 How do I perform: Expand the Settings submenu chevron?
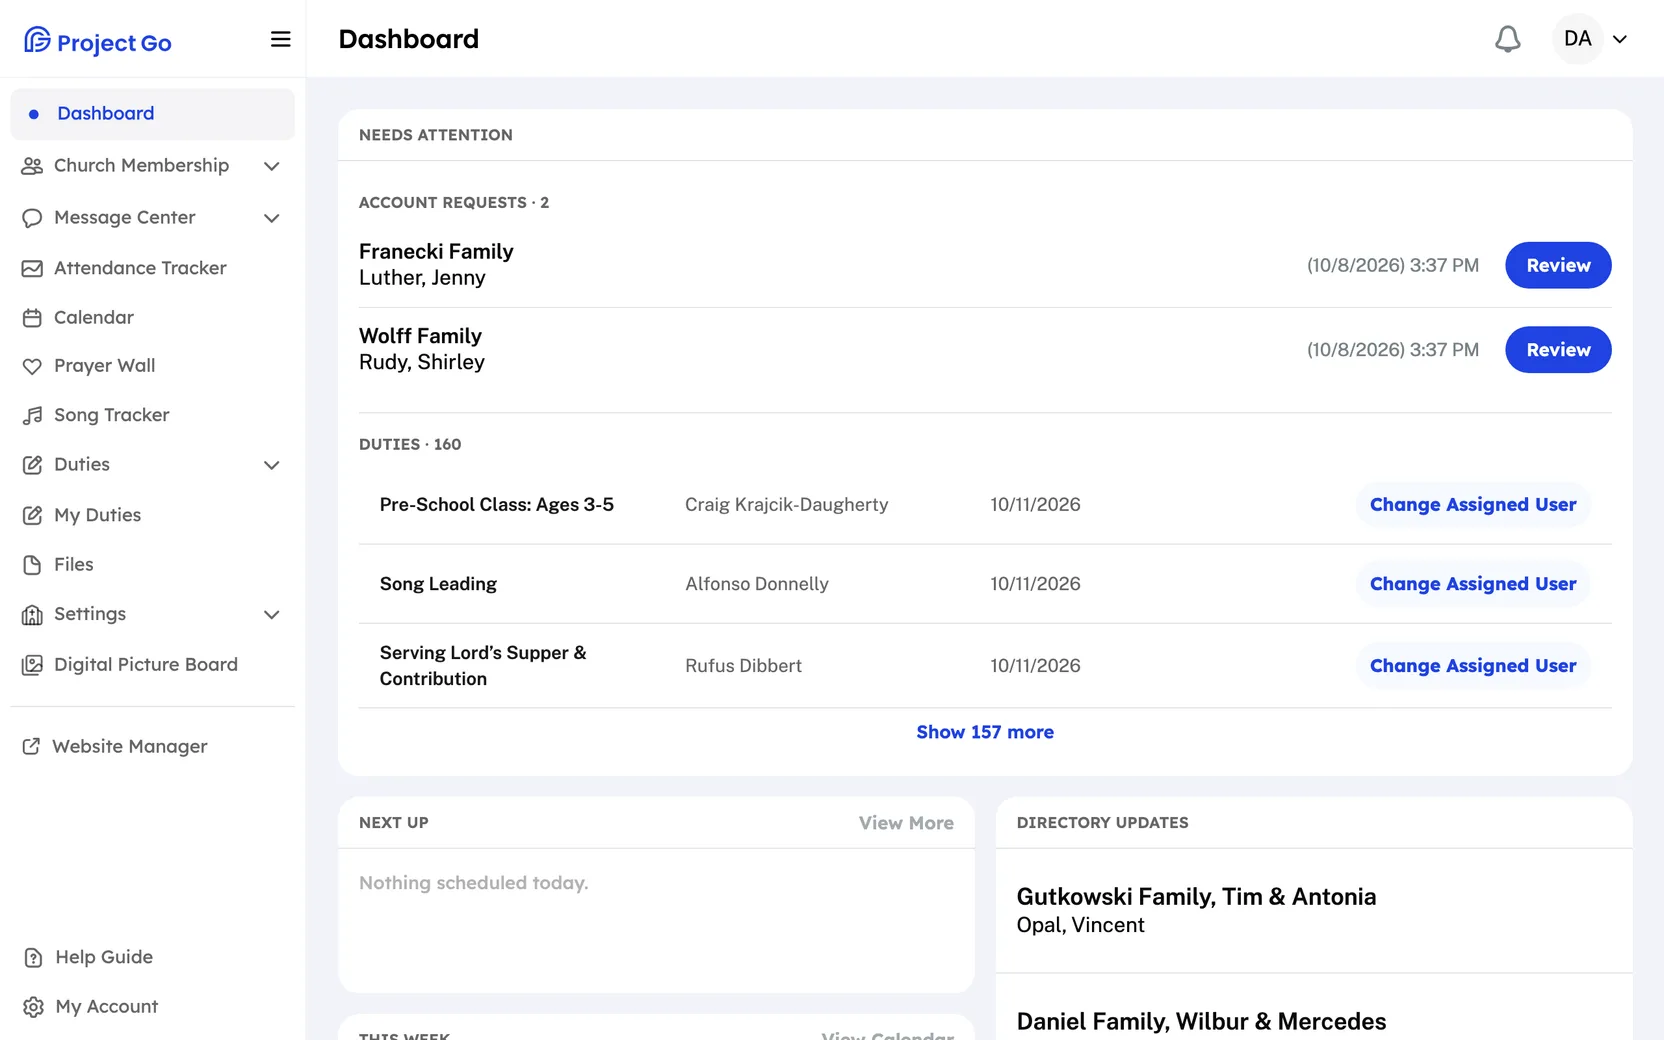(x=271, y=615)
